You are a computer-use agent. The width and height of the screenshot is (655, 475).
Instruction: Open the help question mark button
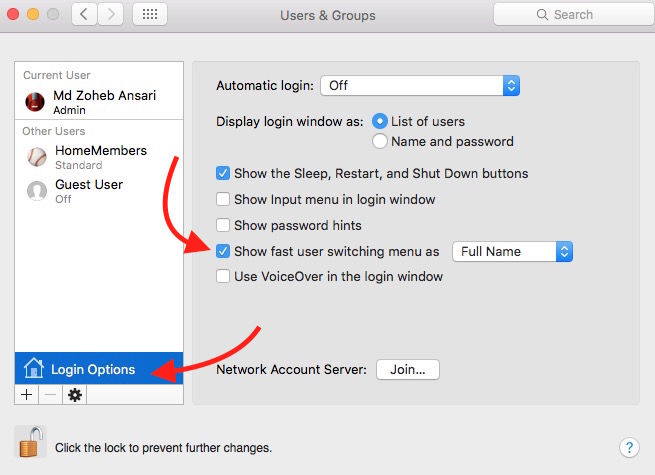point(629,447)
